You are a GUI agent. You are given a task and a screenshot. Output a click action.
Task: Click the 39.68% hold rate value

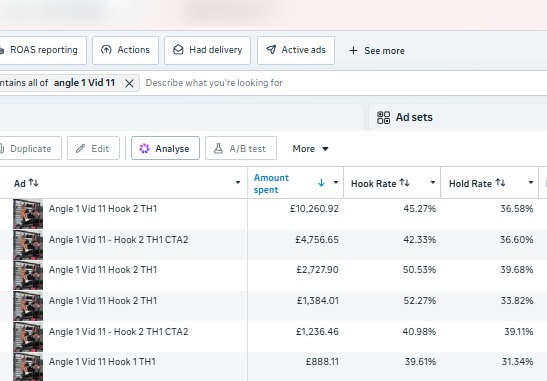(517, 270)
